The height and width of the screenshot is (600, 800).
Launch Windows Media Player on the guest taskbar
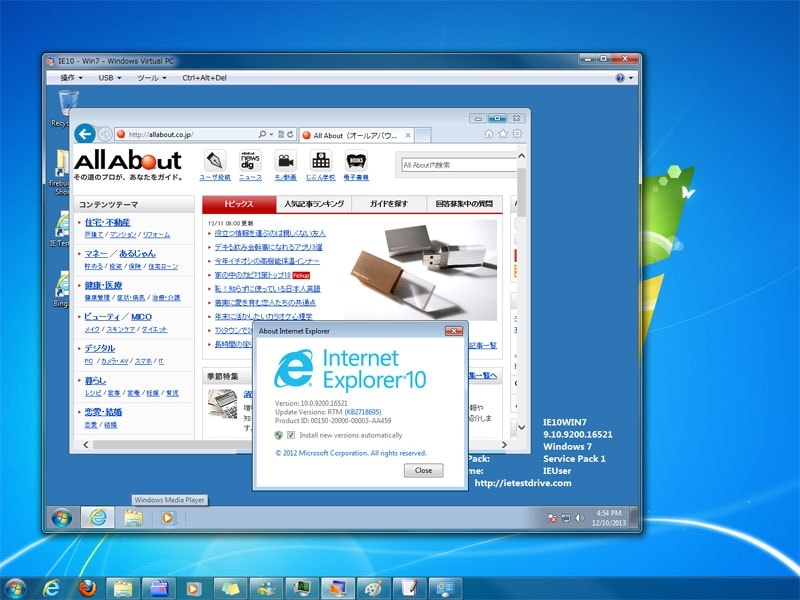tap(167, 518)
